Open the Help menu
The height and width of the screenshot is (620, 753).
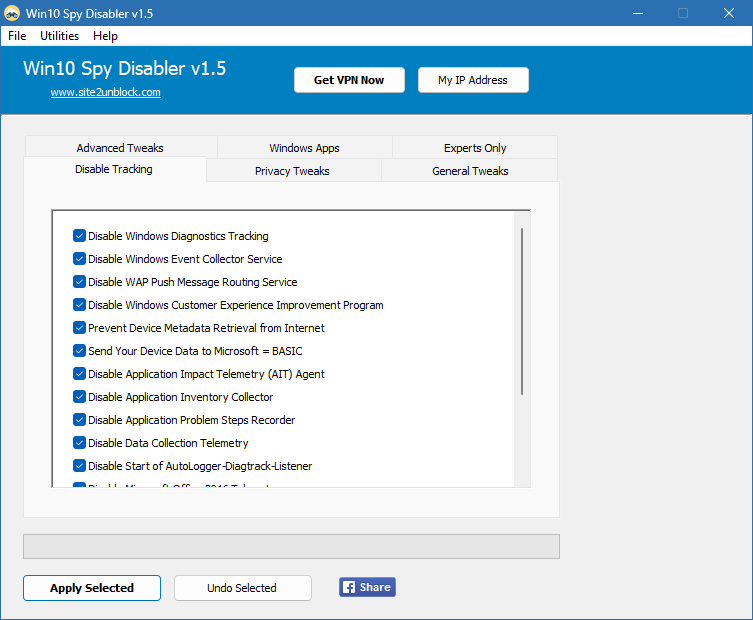tap(105, 36)
